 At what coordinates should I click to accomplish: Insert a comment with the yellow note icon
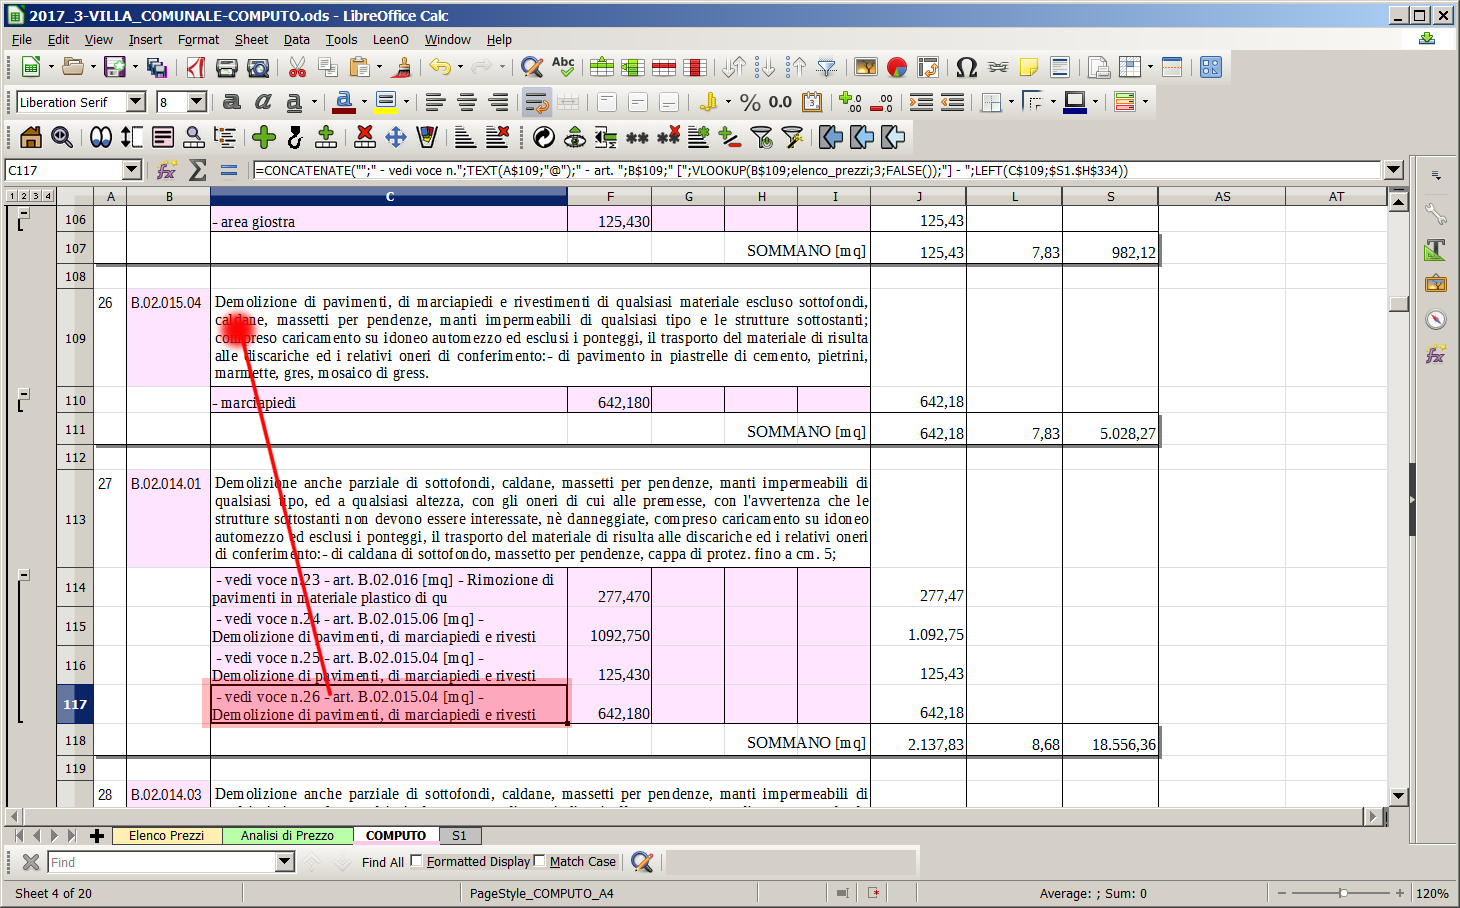point(1028,67)
